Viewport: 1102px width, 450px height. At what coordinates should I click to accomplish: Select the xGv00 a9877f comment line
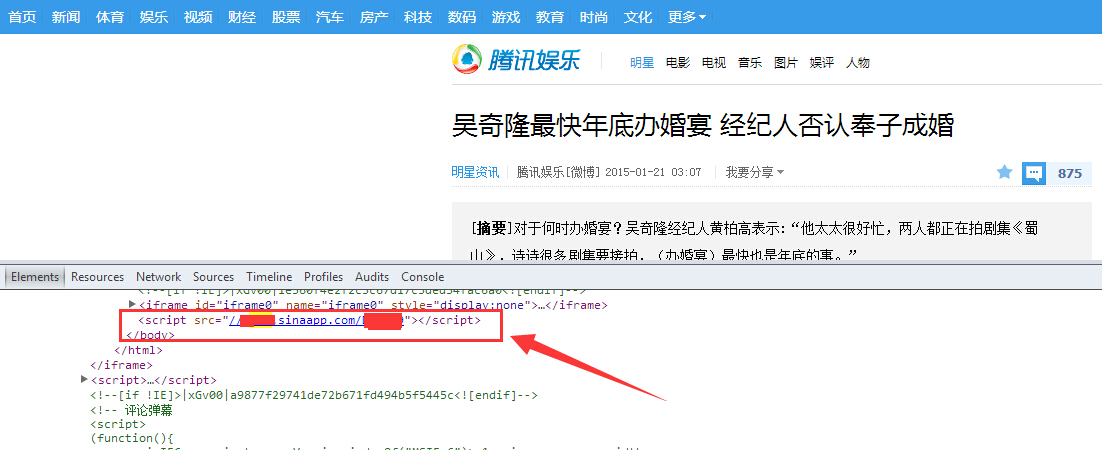click(313, 395)
